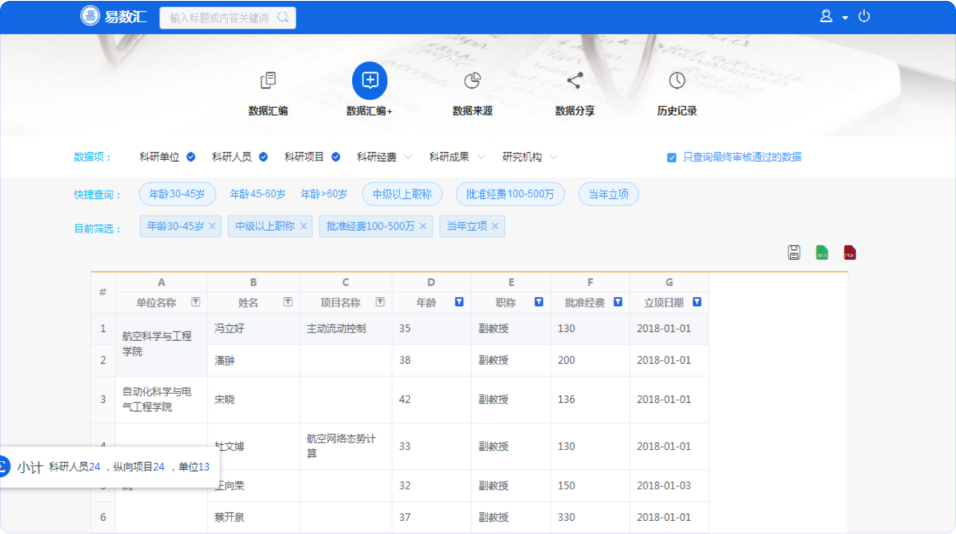Click filter icon for 职称 column
Viewport: 956px width, 534px height.
539,302
